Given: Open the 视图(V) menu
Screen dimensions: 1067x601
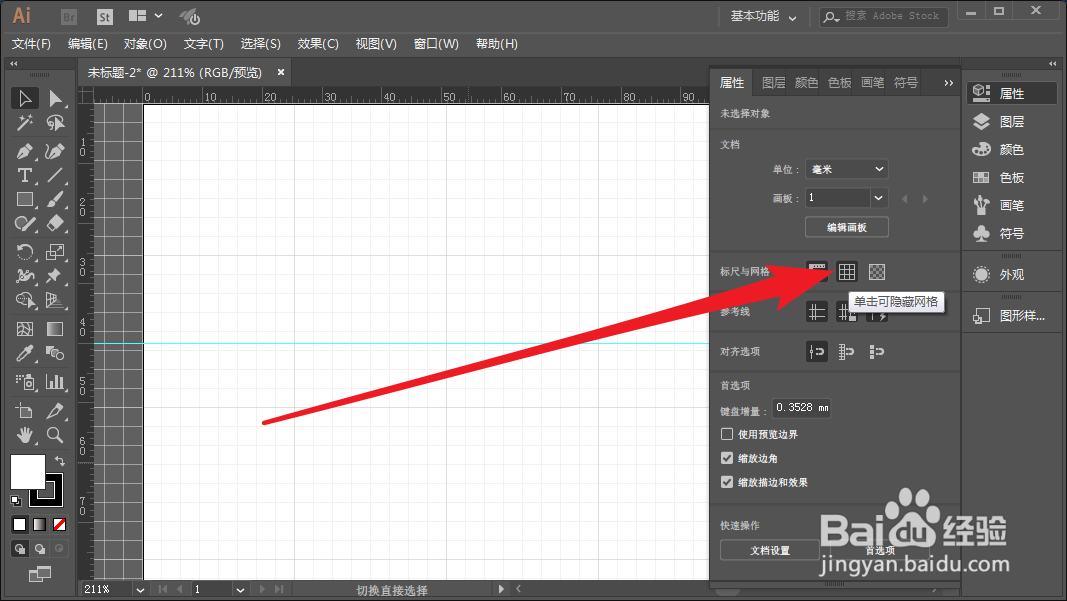Looking at the screenshot, I should [x=376, y=44].
